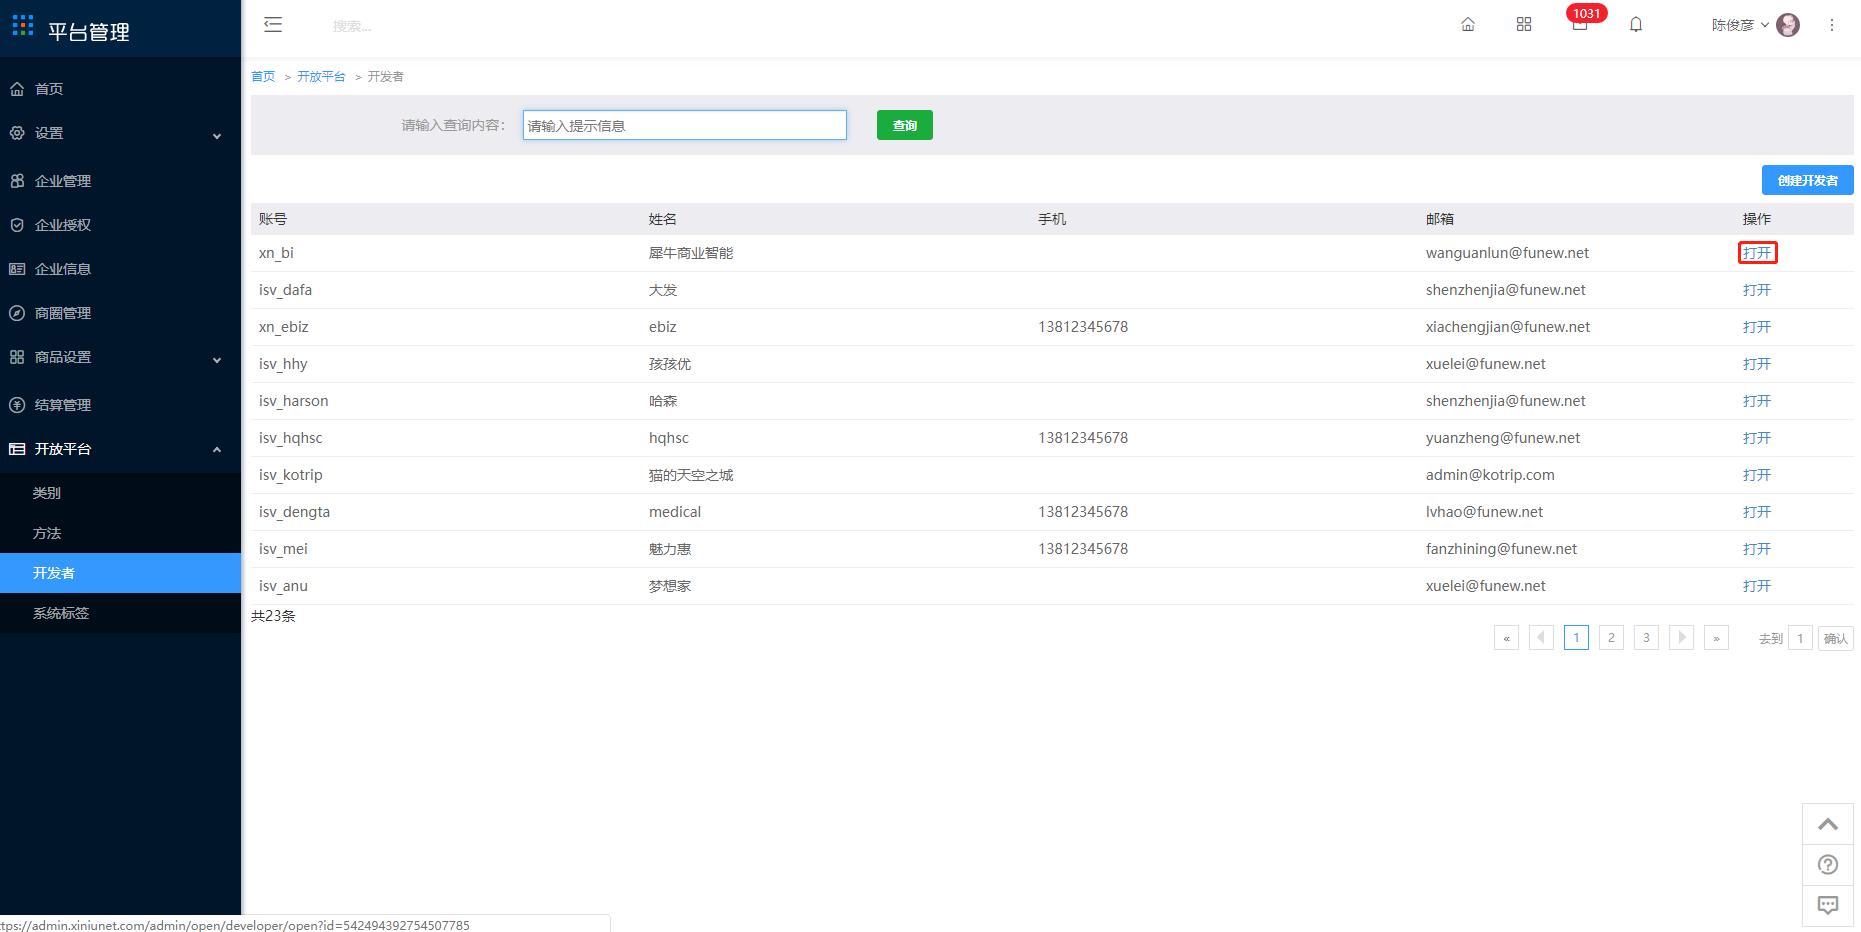1861x932 pixels.
Task: Select the 类别 submenu item
Action: pos(120,493)
